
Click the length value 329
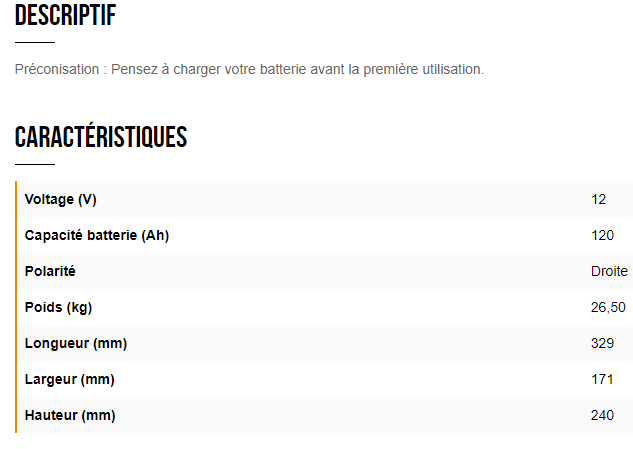602,343
